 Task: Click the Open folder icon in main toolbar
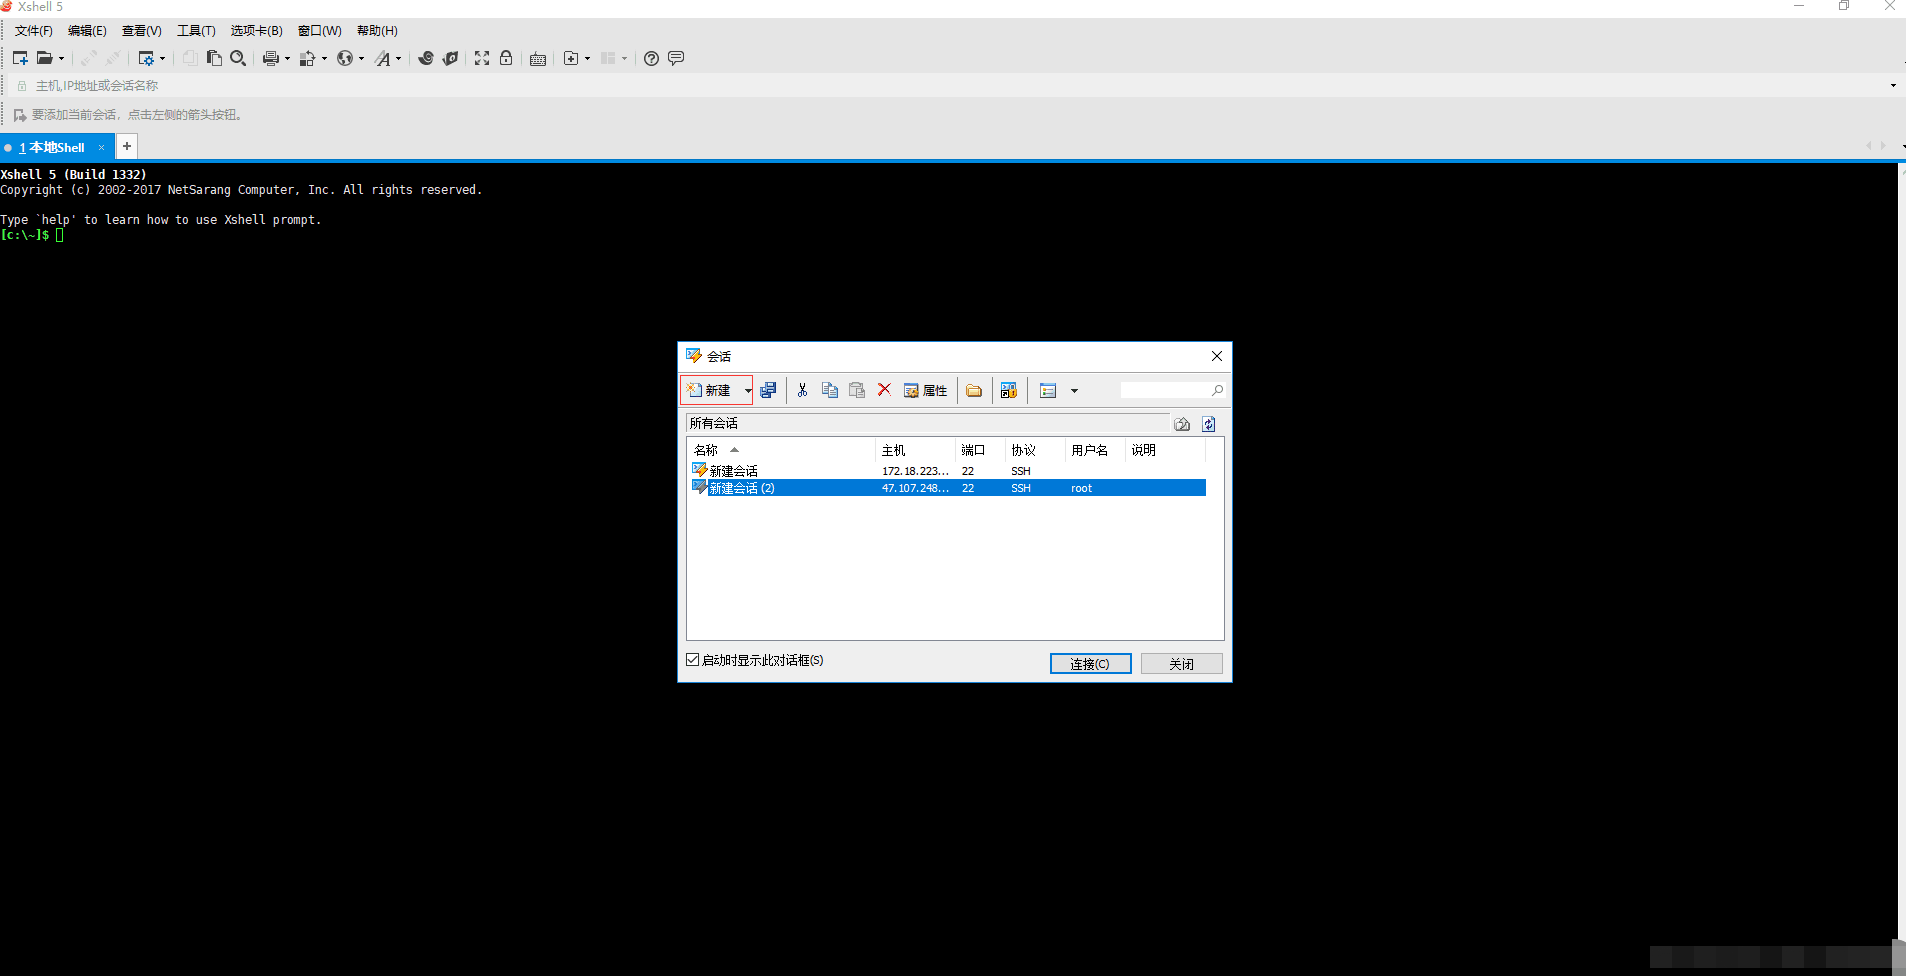45,58
